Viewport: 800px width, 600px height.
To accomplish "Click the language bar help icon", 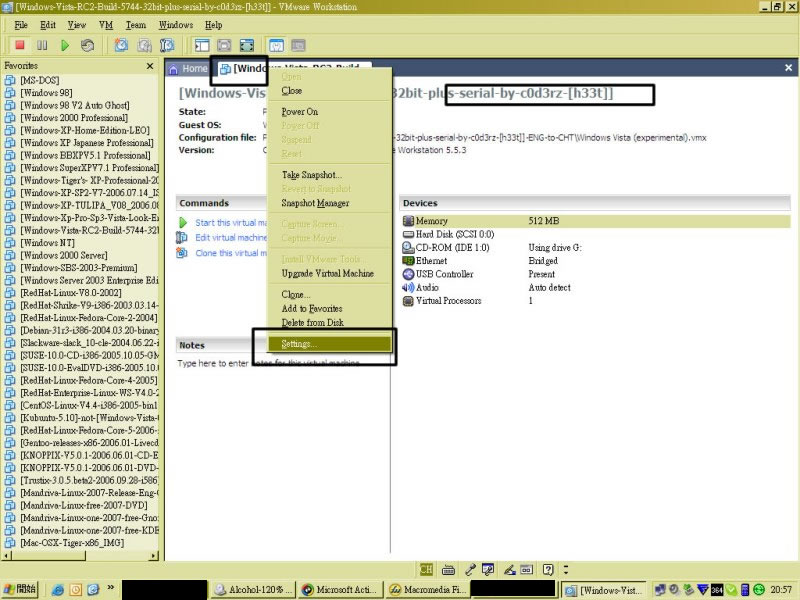I will click(548, 569).
